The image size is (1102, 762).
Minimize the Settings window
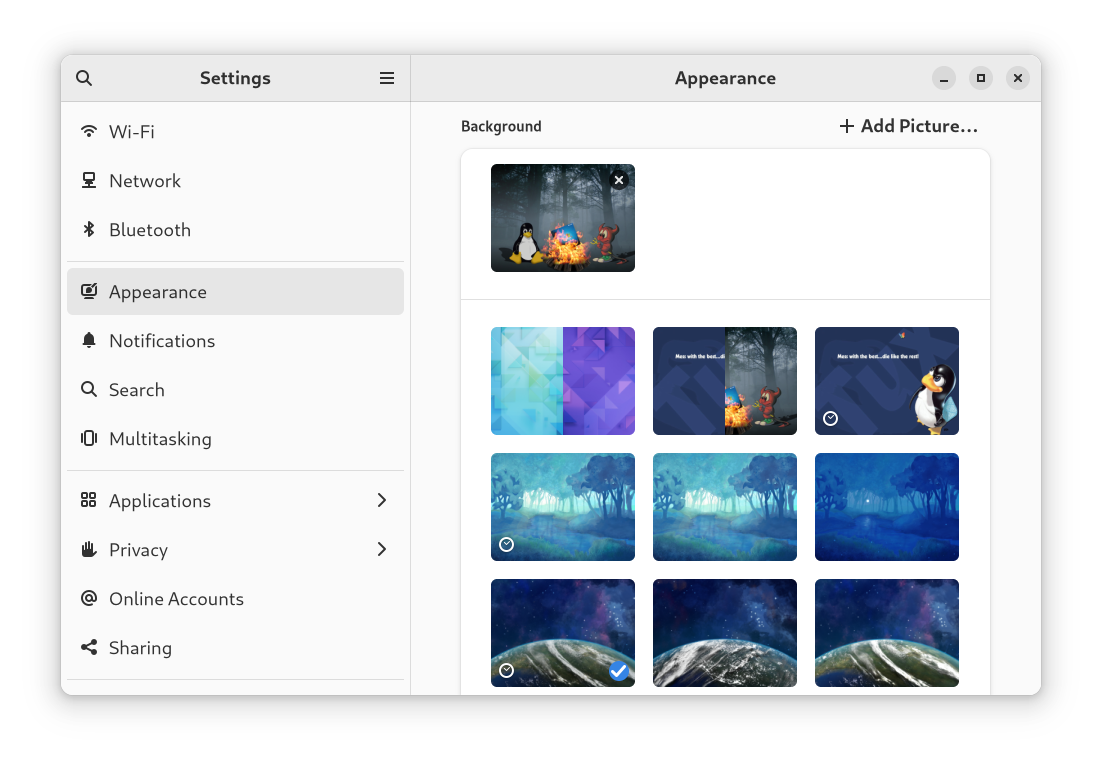(x=944, y=78)
